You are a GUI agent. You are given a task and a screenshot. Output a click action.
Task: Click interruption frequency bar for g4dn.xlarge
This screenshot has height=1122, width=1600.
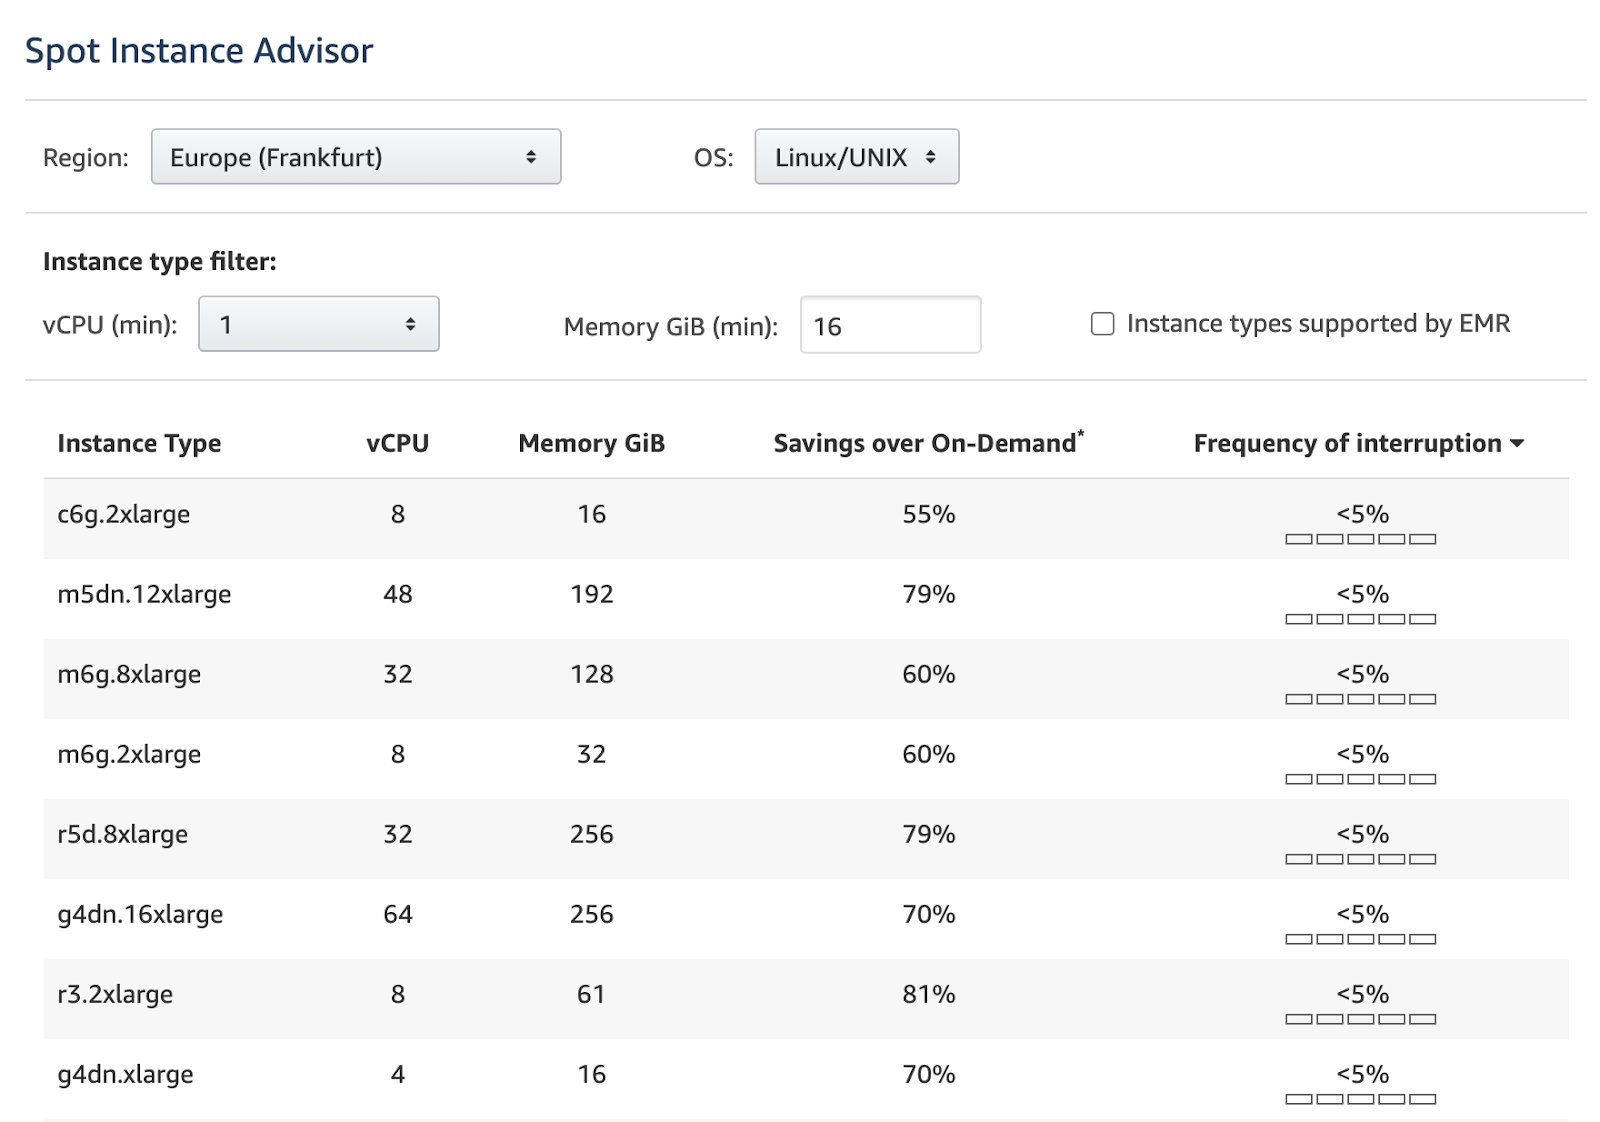point(1360,1099)
